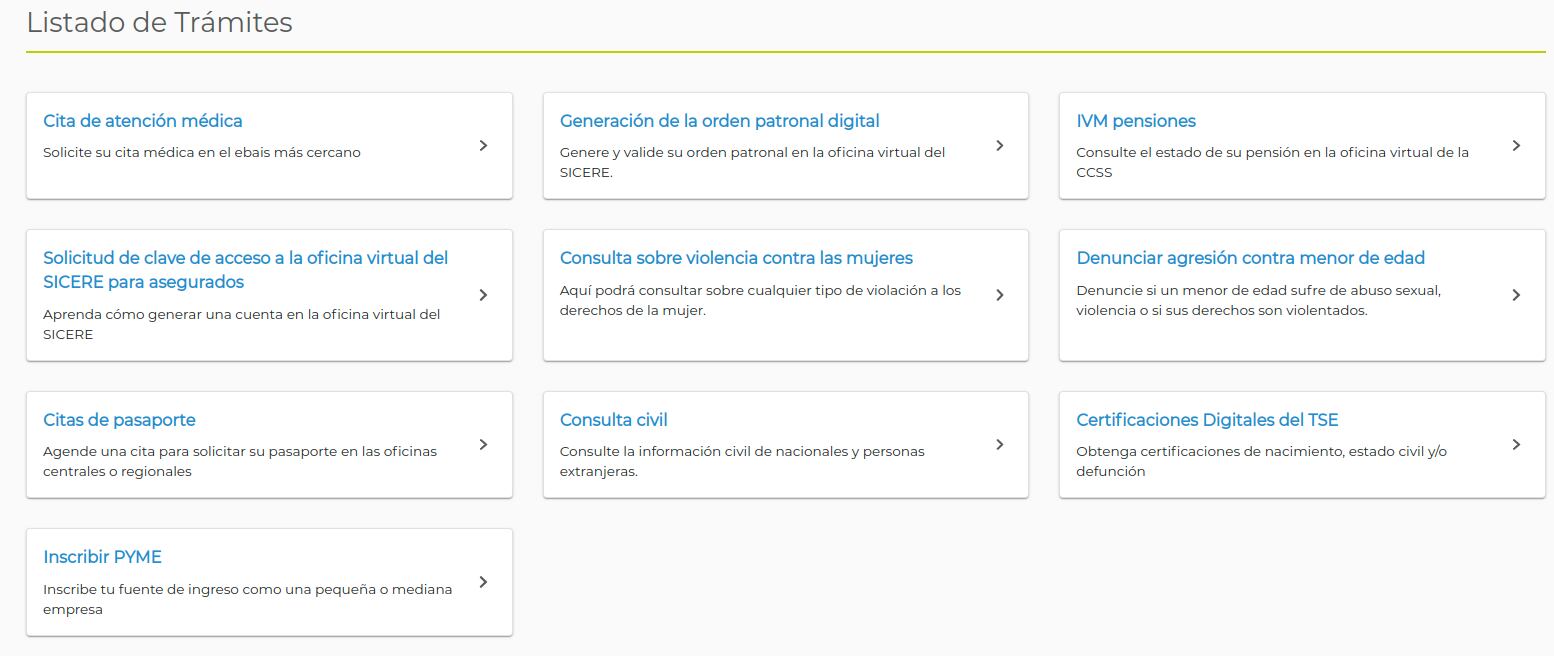Viewport: 1554px width, 656px height.
Task: Click the chevron beside Generación de la orden patronal
Action: pyautogui.click(x=1000, y=146)
